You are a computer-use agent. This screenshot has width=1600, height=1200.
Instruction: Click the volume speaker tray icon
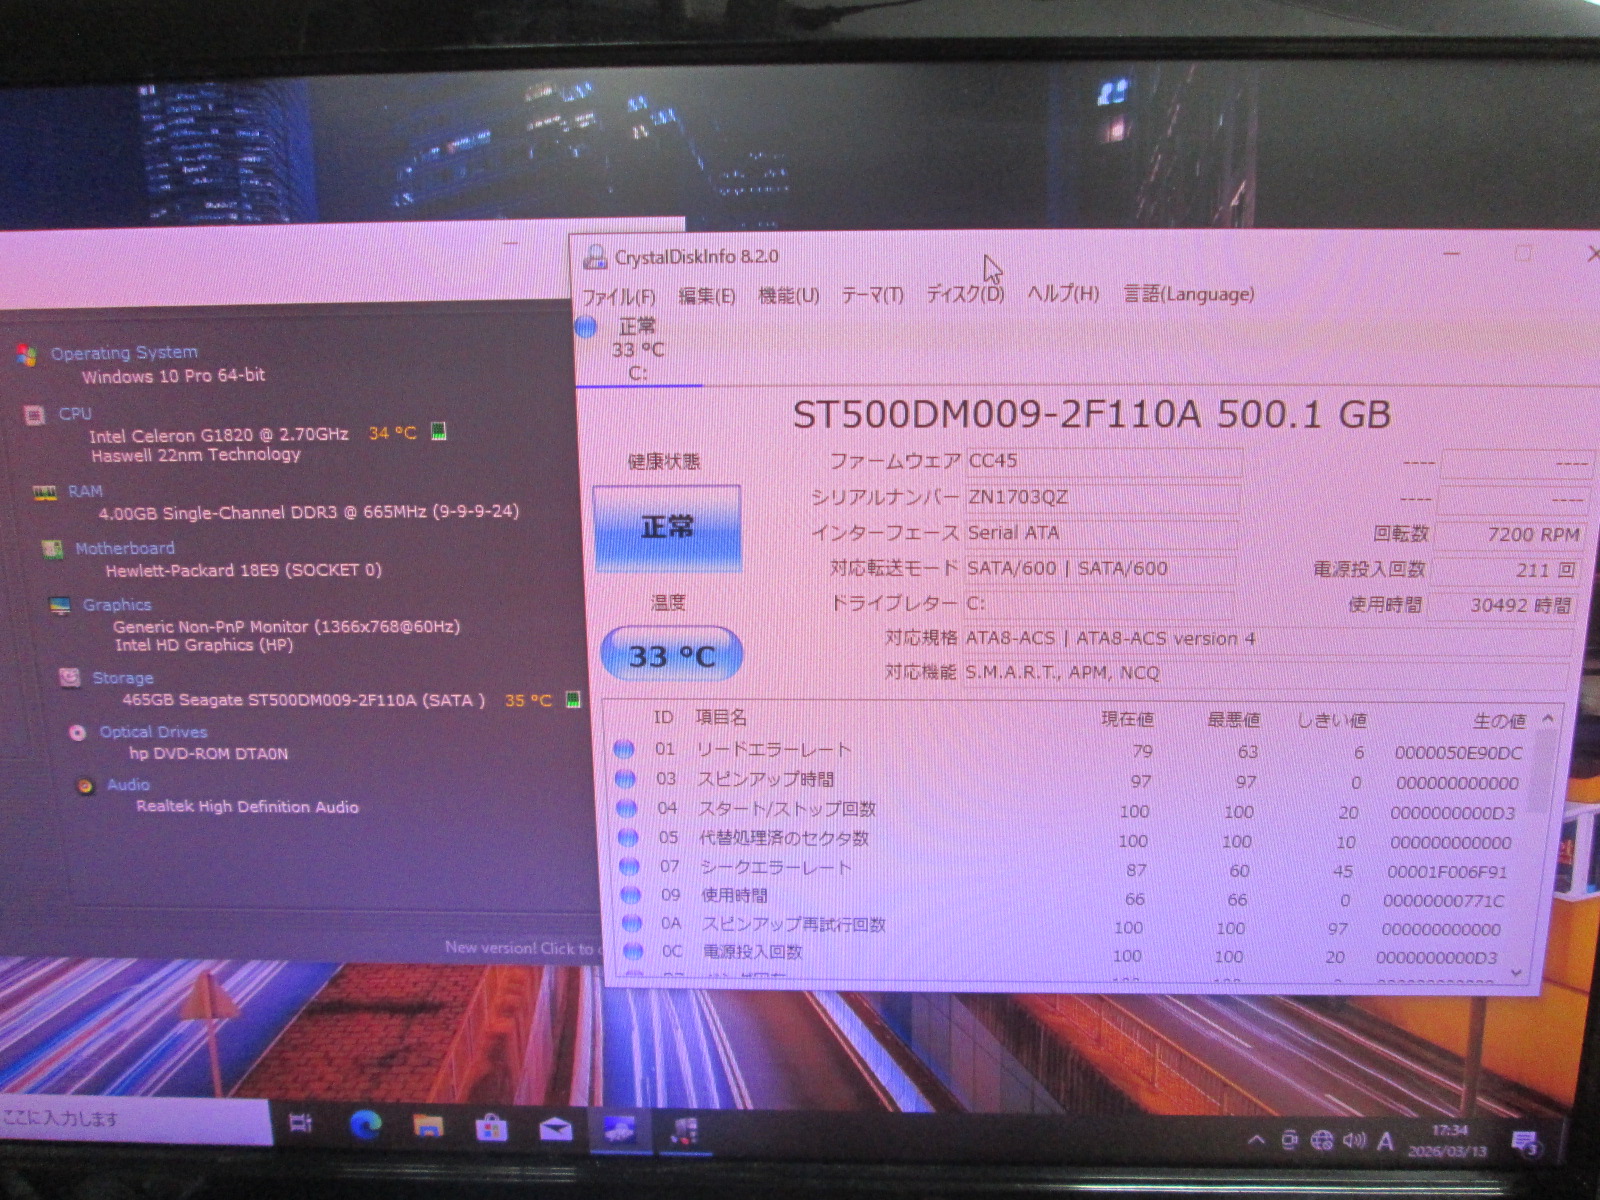(1354, 1141)
